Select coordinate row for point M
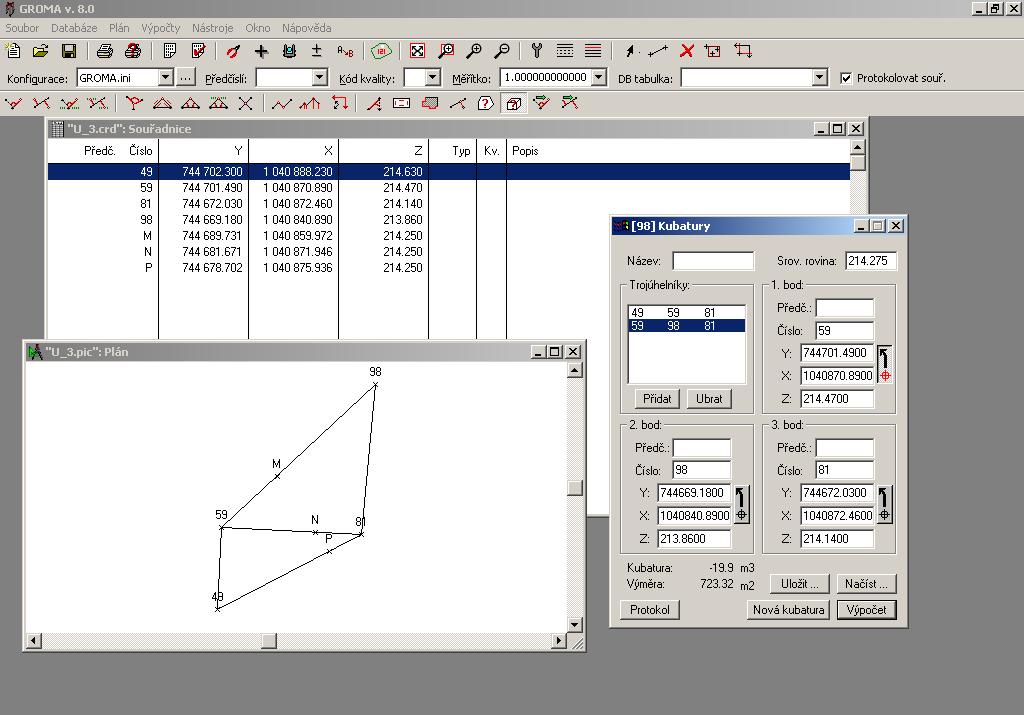 (449, 236)
